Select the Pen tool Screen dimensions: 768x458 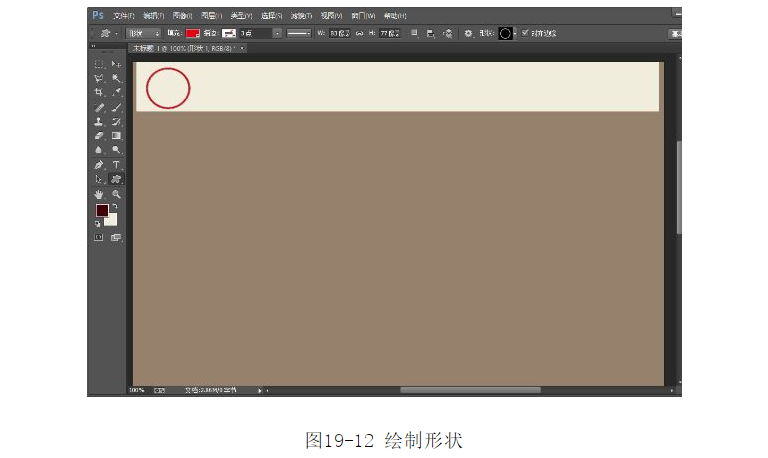tap(99, 164)
